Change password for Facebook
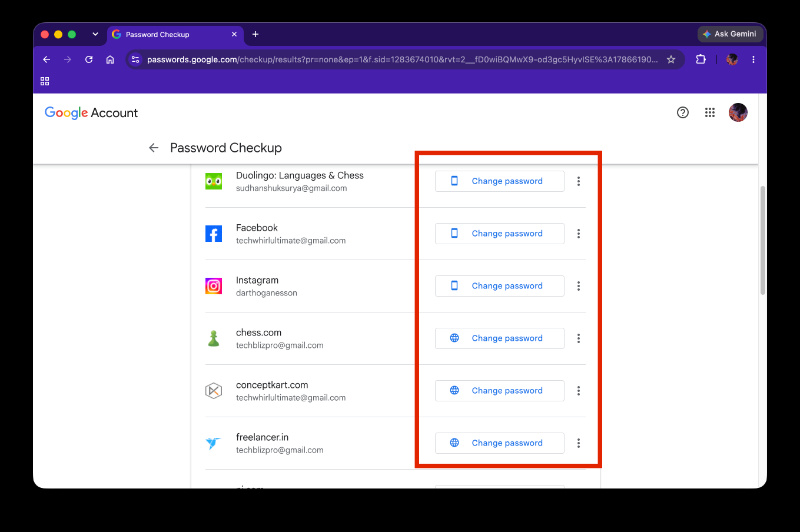This screenshot has width=800, height=532. click(499, 234)
